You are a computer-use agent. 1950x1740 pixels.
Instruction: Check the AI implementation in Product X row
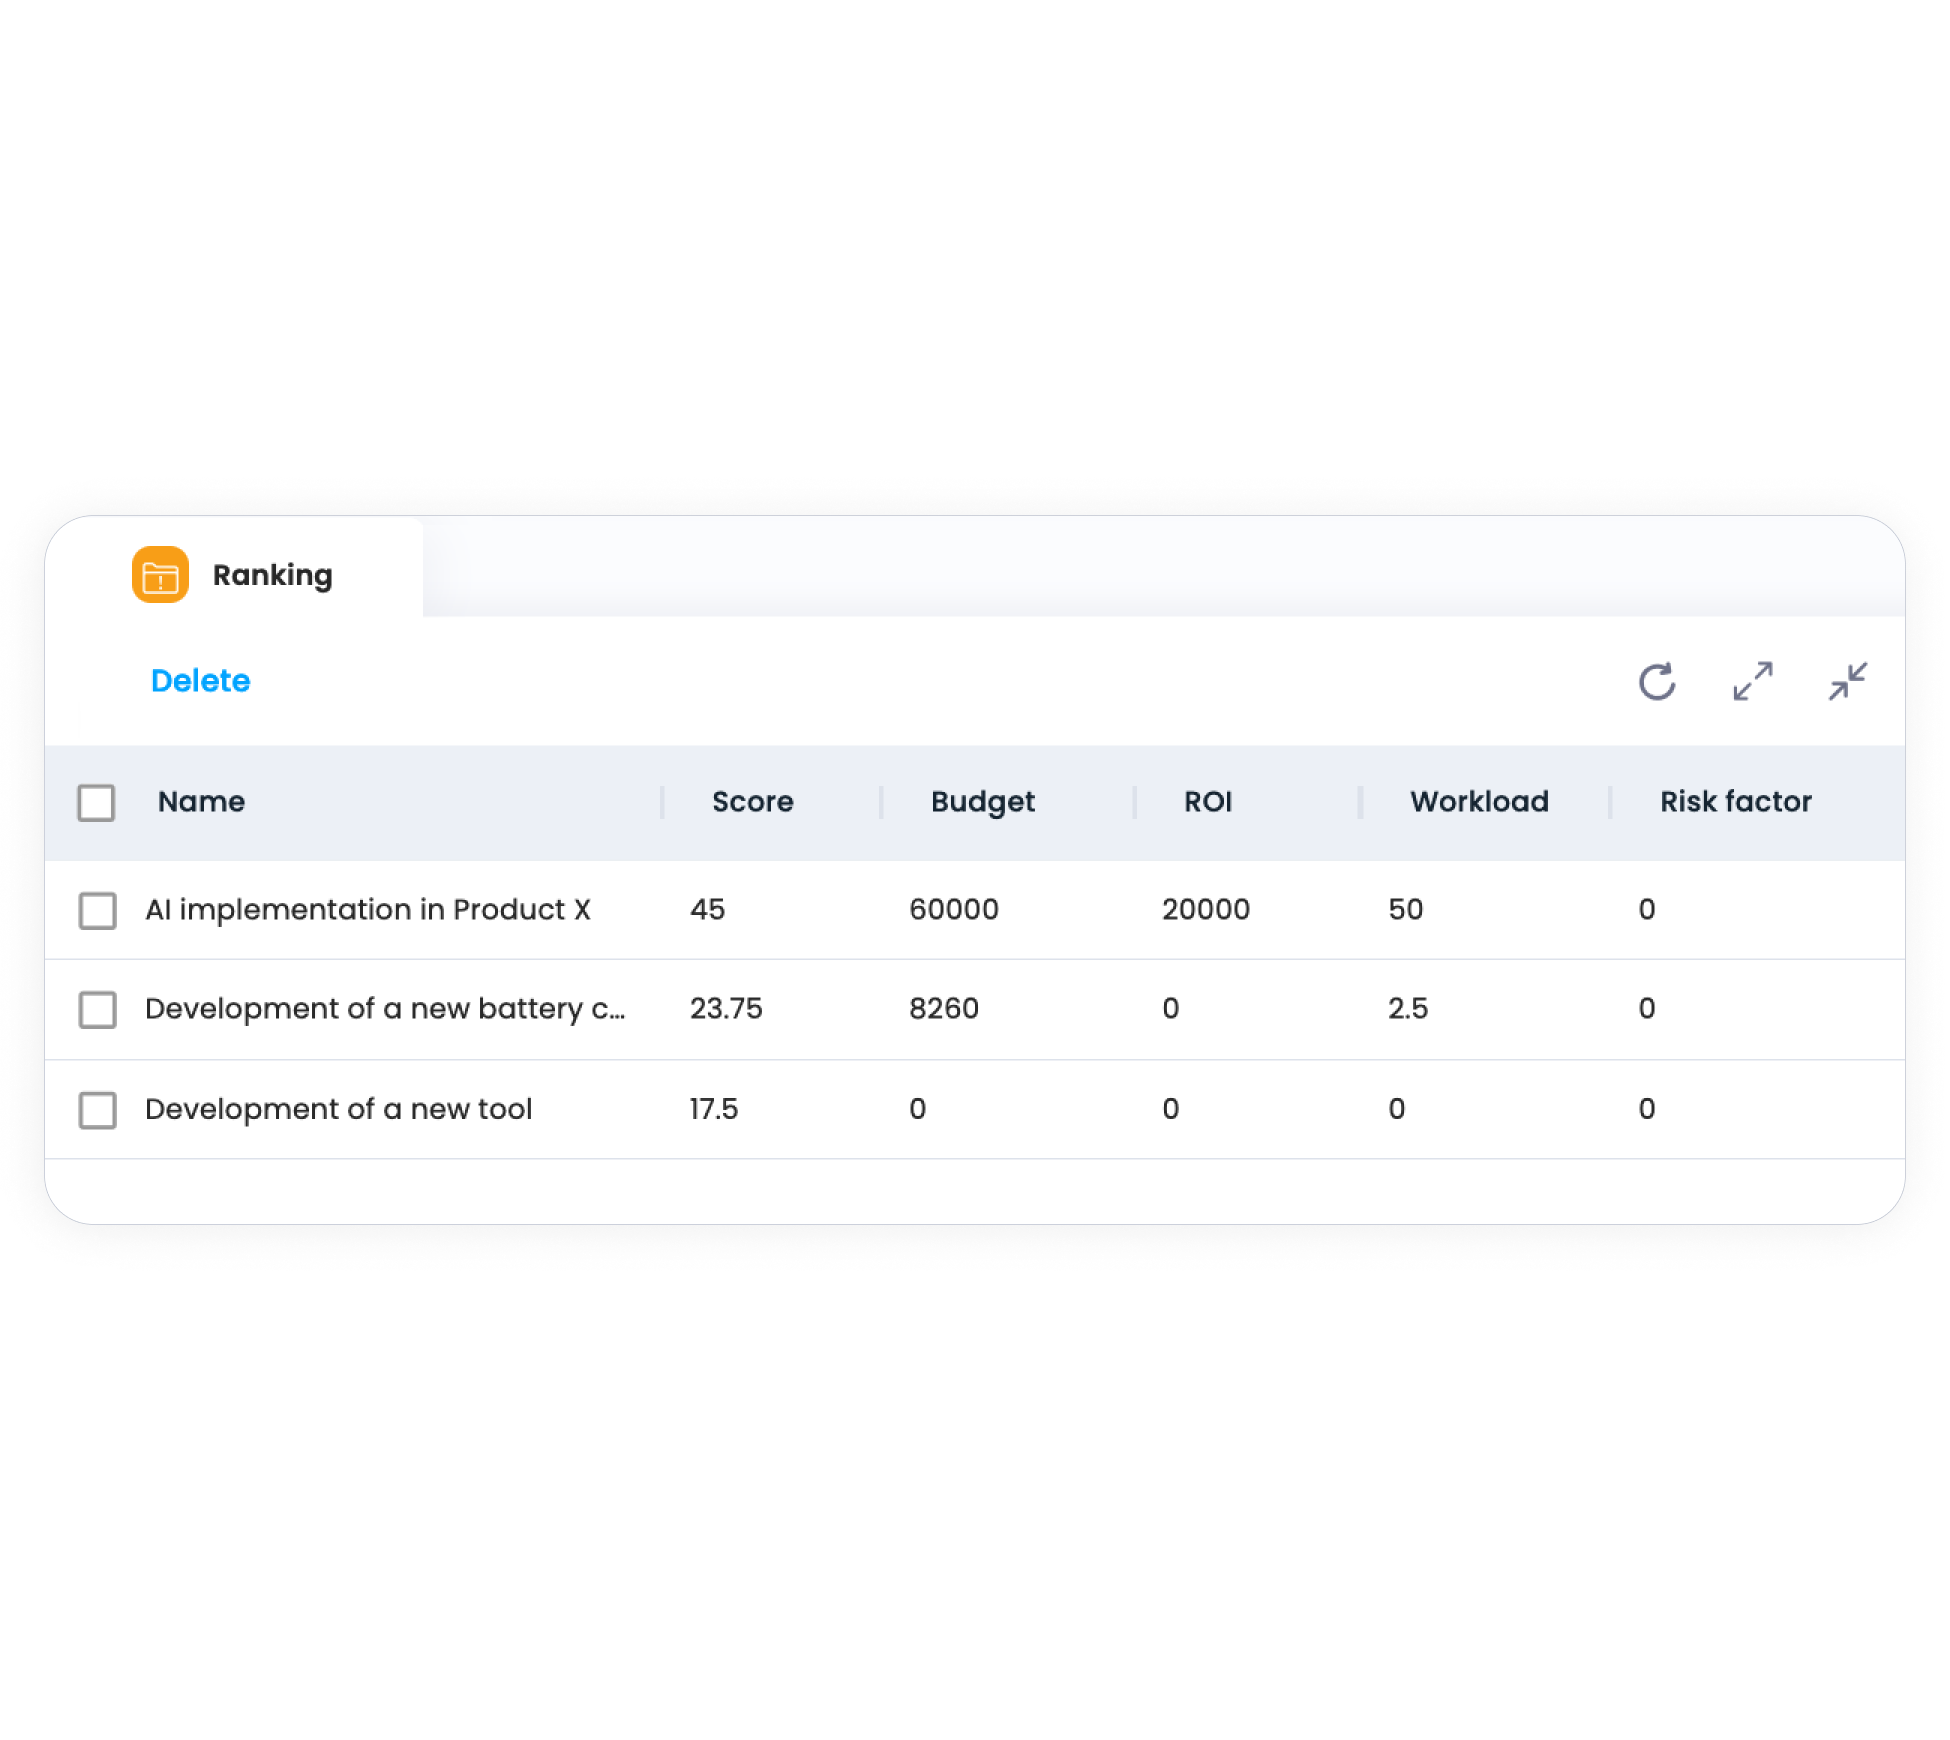click(97, 910)
